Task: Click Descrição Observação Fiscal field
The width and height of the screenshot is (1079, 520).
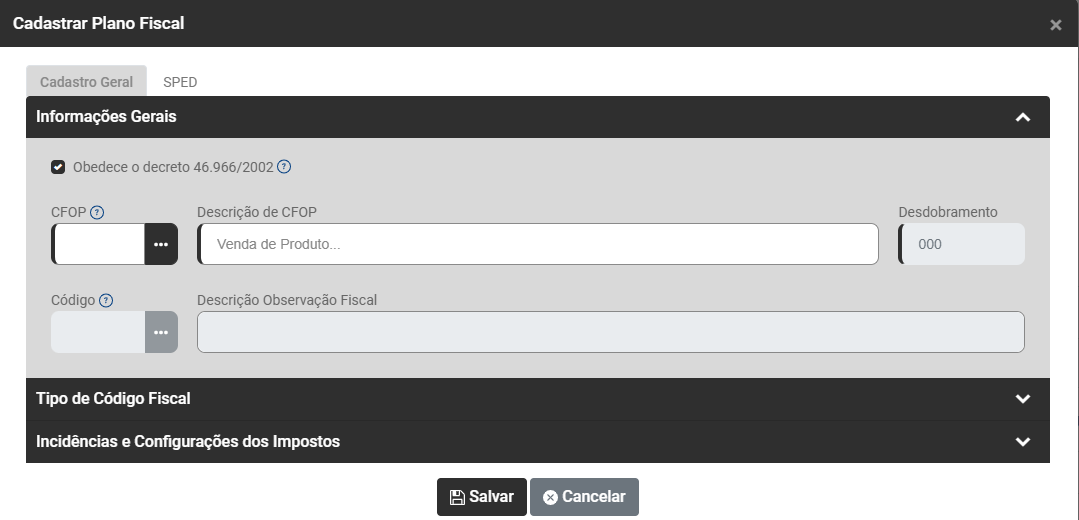Action: [610, 332]
